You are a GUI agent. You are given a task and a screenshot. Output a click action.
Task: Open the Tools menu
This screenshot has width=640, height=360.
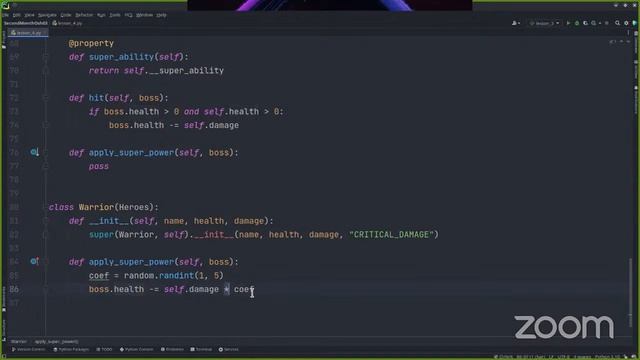point(115,15)
